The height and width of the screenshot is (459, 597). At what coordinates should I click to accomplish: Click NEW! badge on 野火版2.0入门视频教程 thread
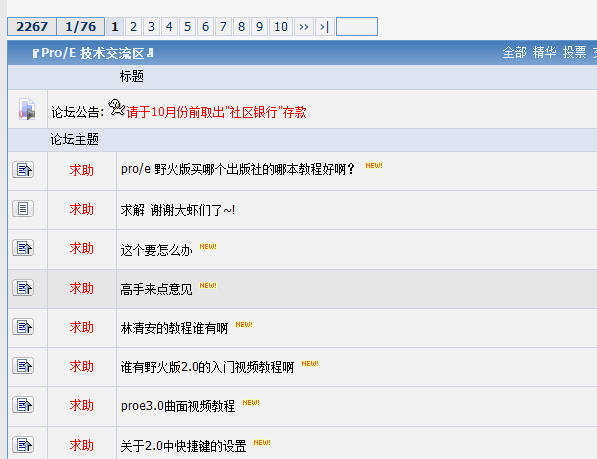(310, 364)
